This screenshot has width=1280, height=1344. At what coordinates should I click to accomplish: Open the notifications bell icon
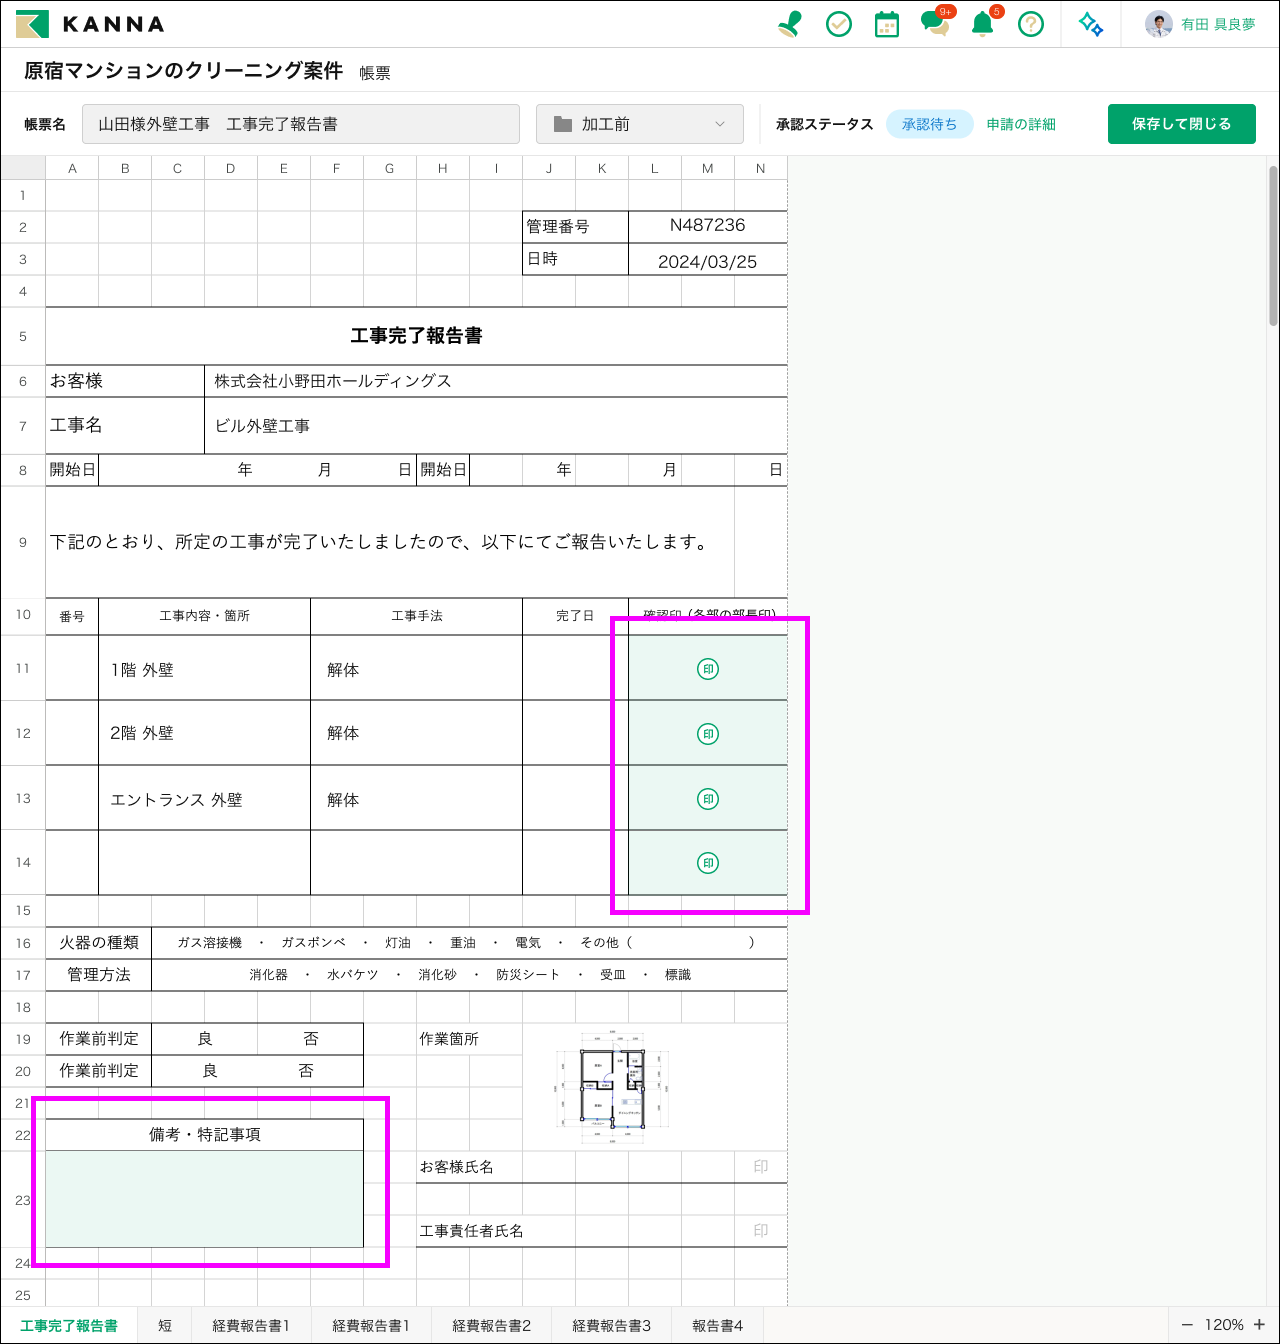point(983,24)
